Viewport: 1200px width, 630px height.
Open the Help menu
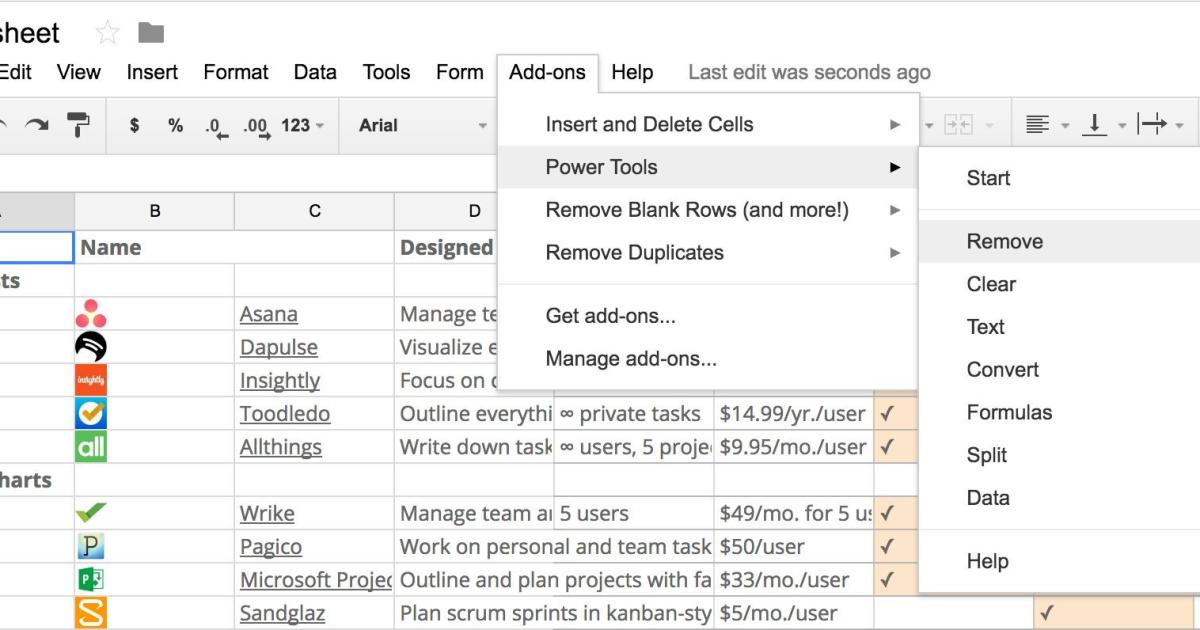pos(631,71)
